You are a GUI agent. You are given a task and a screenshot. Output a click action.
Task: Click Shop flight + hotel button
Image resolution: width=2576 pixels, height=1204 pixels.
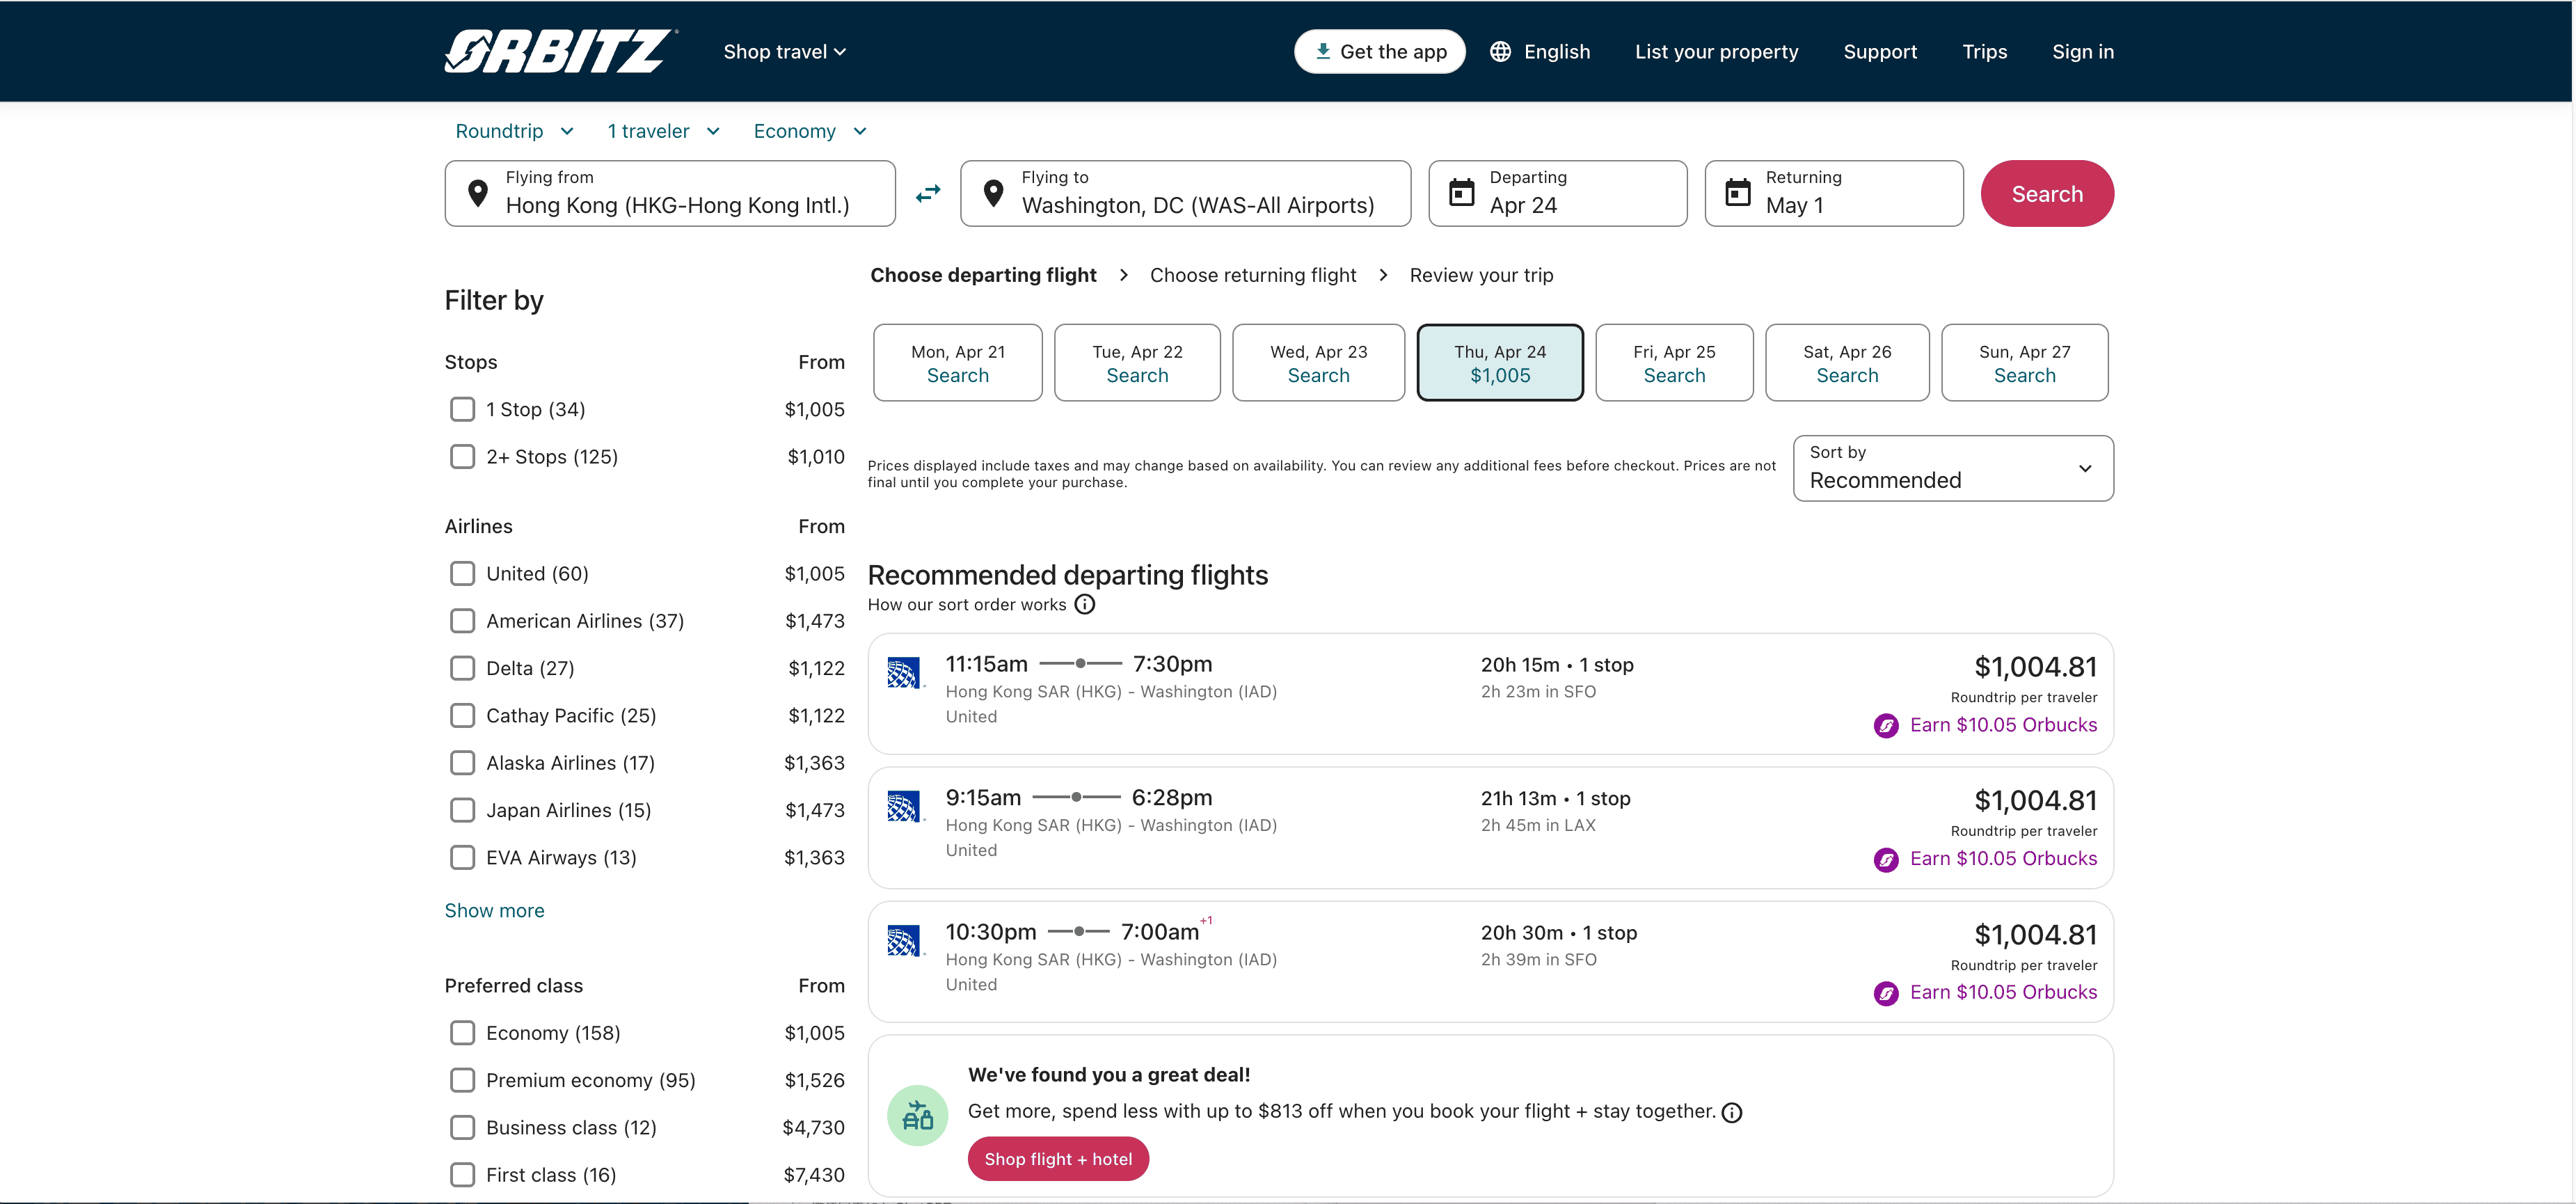click(x=1057, y=1158)
